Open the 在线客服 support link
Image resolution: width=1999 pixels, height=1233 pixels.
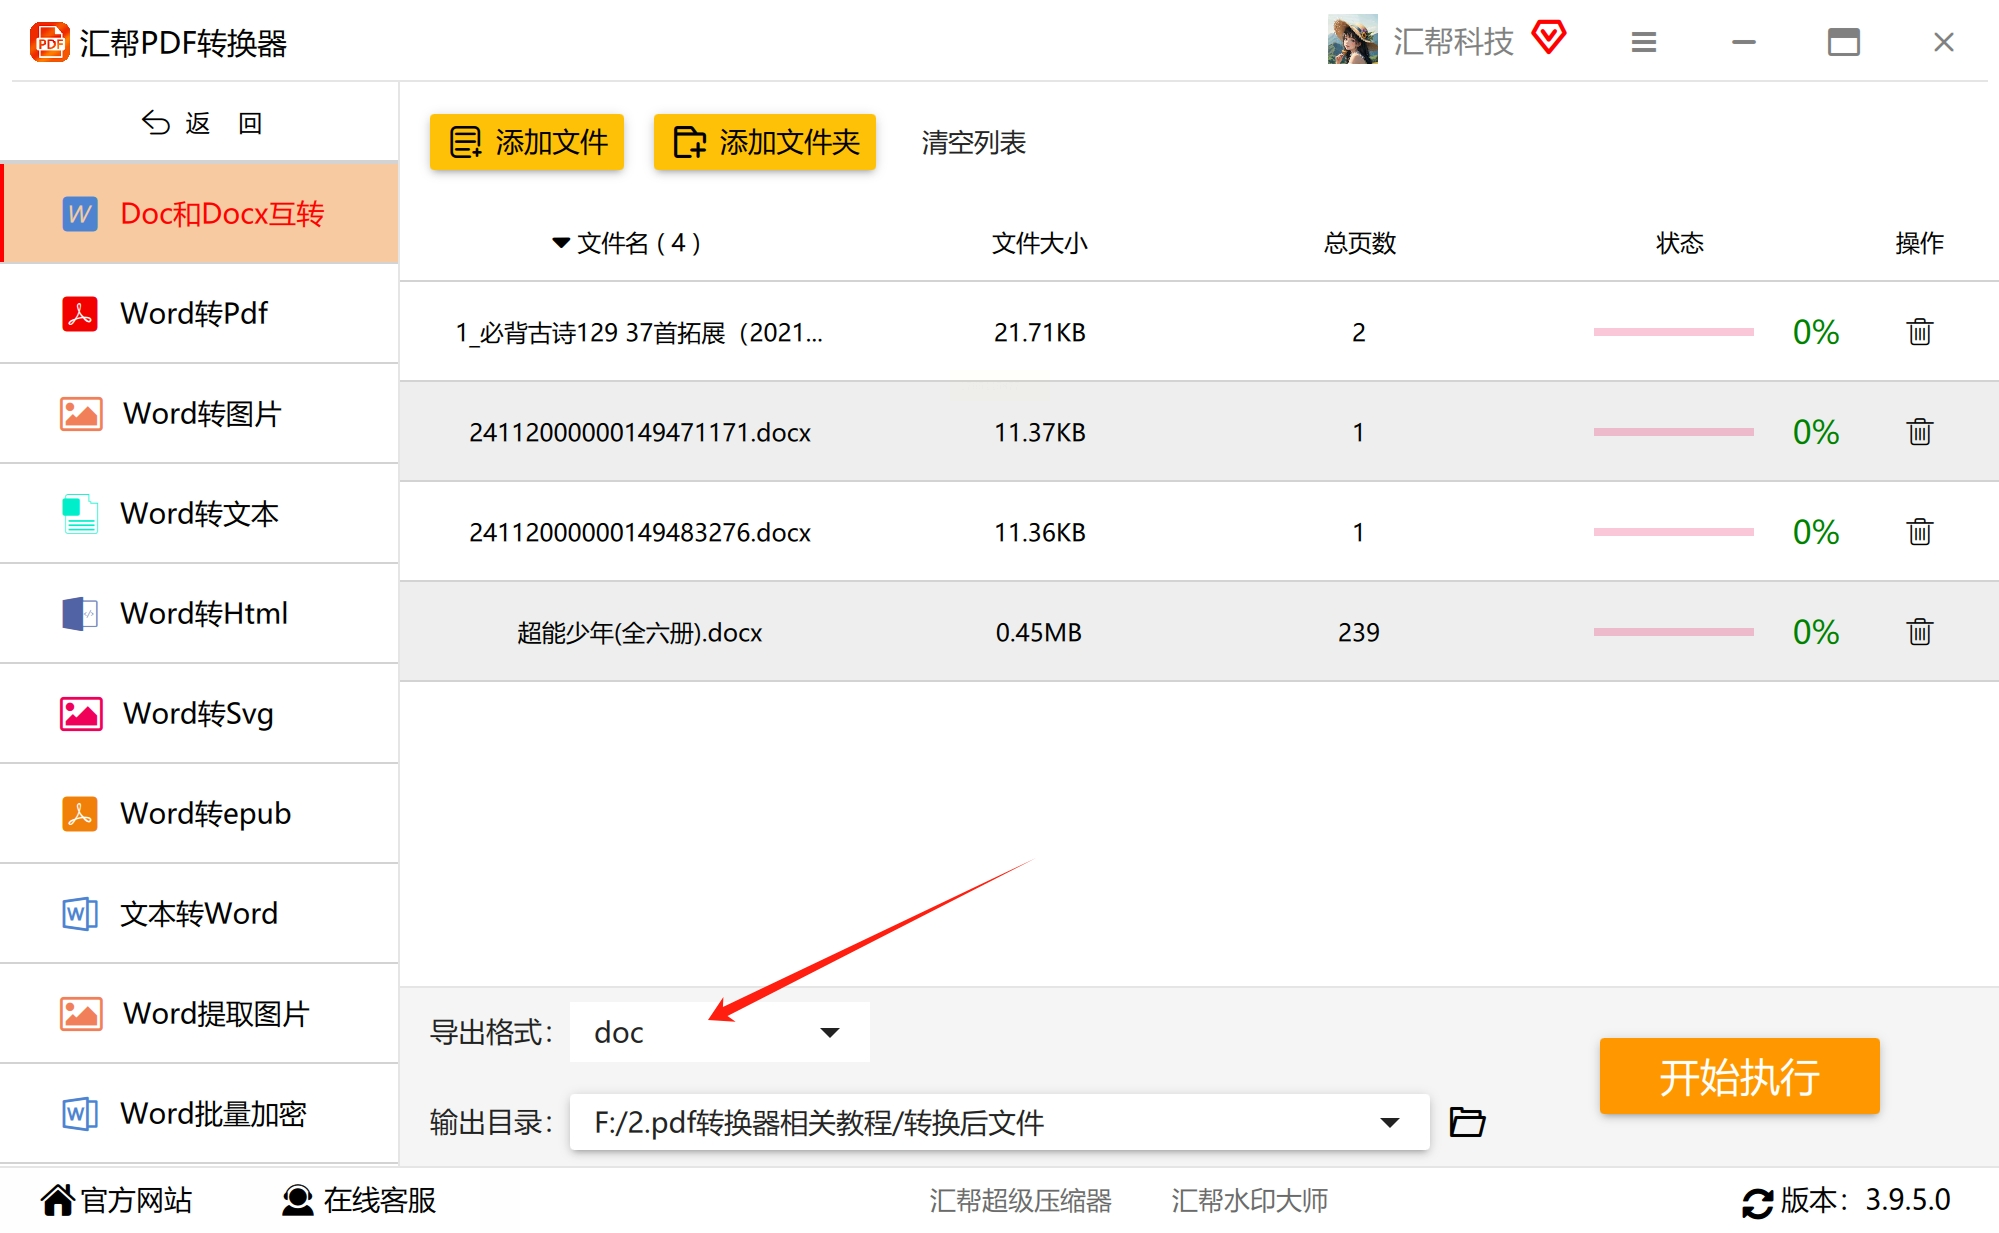click(x=359, y=1200)
